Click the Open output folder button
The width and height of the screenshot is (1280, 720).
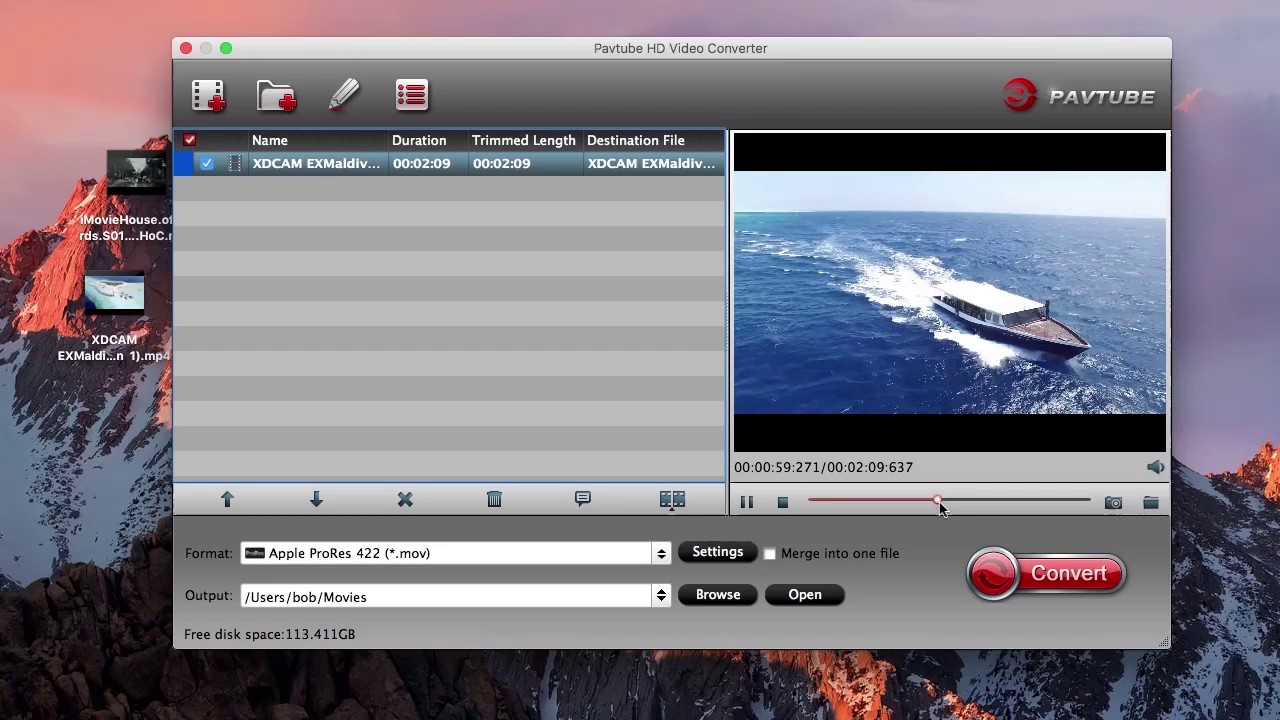(805, 594)
